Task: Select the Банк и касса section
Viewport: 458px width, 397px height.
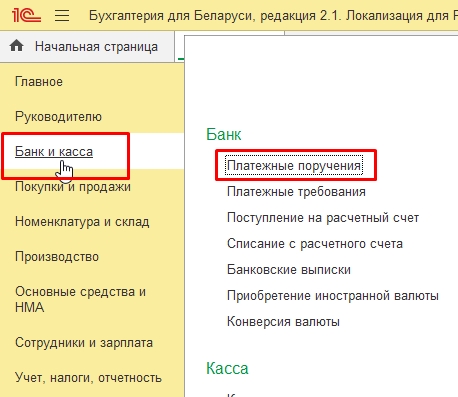Action: (54, 152)
